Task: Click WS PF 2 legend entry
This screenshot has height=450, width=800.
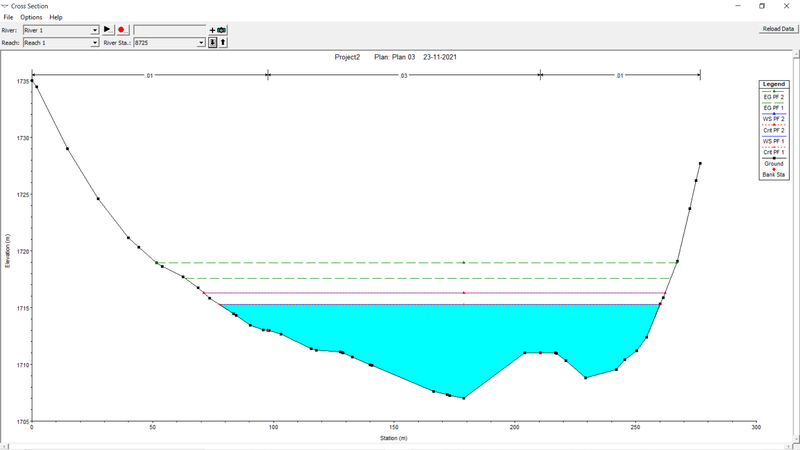Action: pos(773,117)
